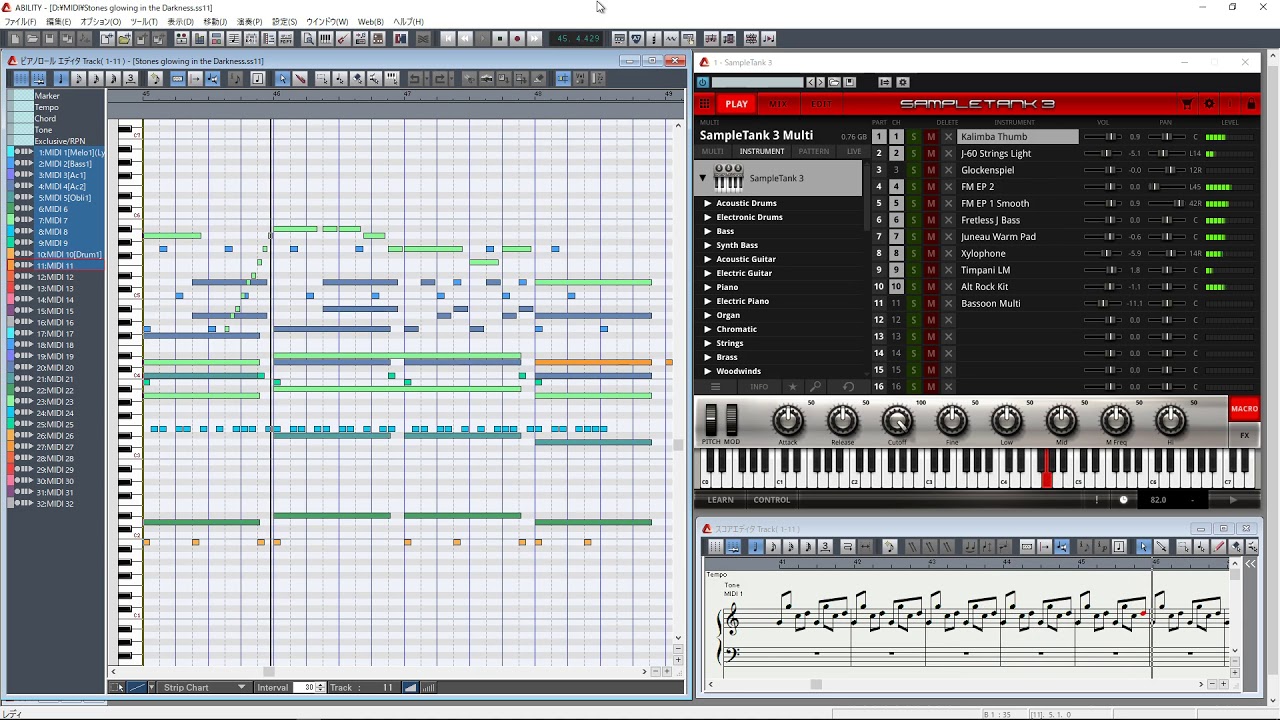This screenshot has width=1280, height=720.
Task: Switch to the PATTERN tab in SampleTank browser
Action: 814,152
